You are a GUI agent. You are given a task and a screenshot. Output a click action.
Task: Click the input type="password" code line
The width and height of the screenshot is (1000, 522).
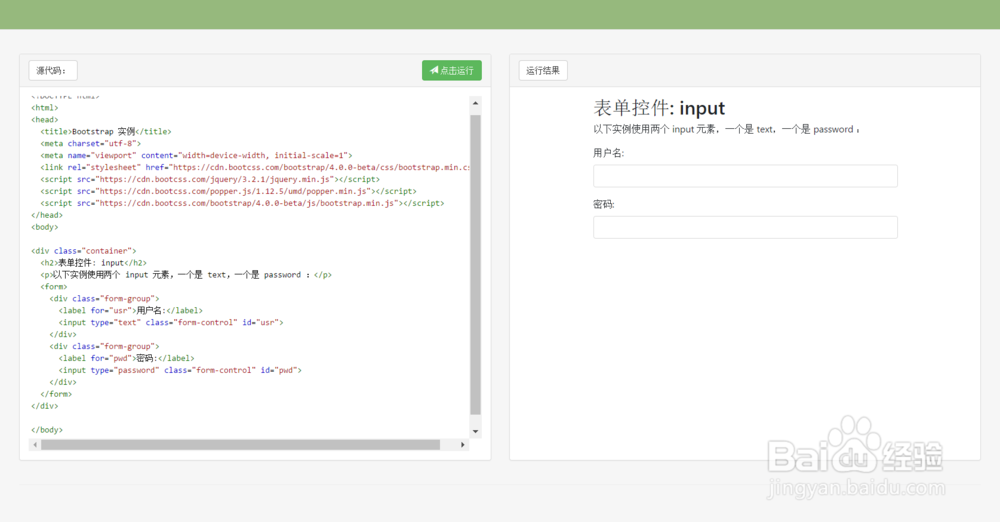(180, 370)
